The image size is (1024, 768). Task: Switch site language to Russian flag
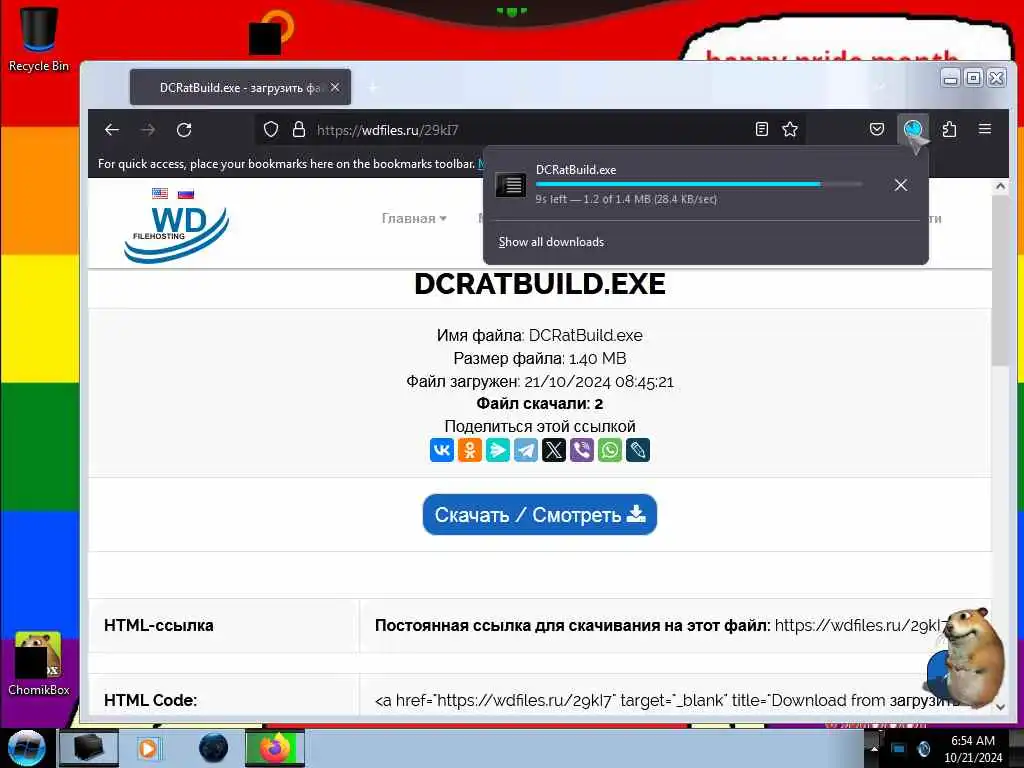coord(186,193)
